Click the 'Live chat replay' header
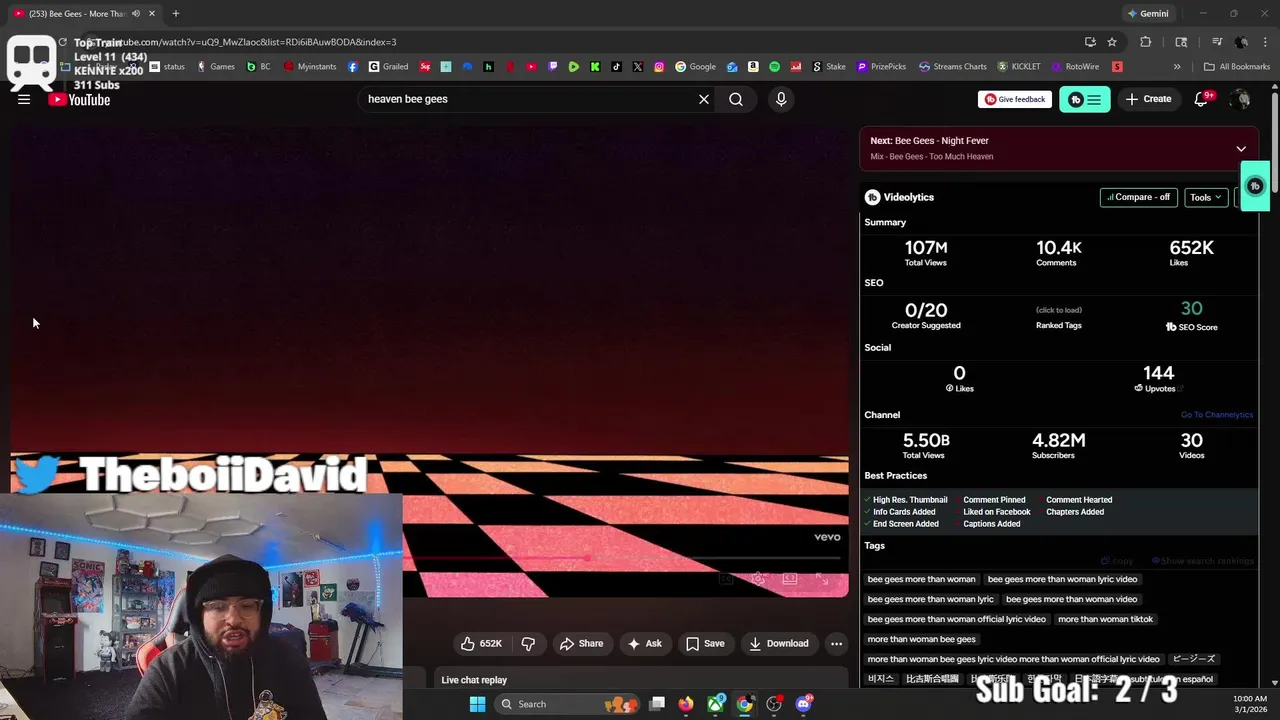 pyautogui.click(x=474, y=680)
